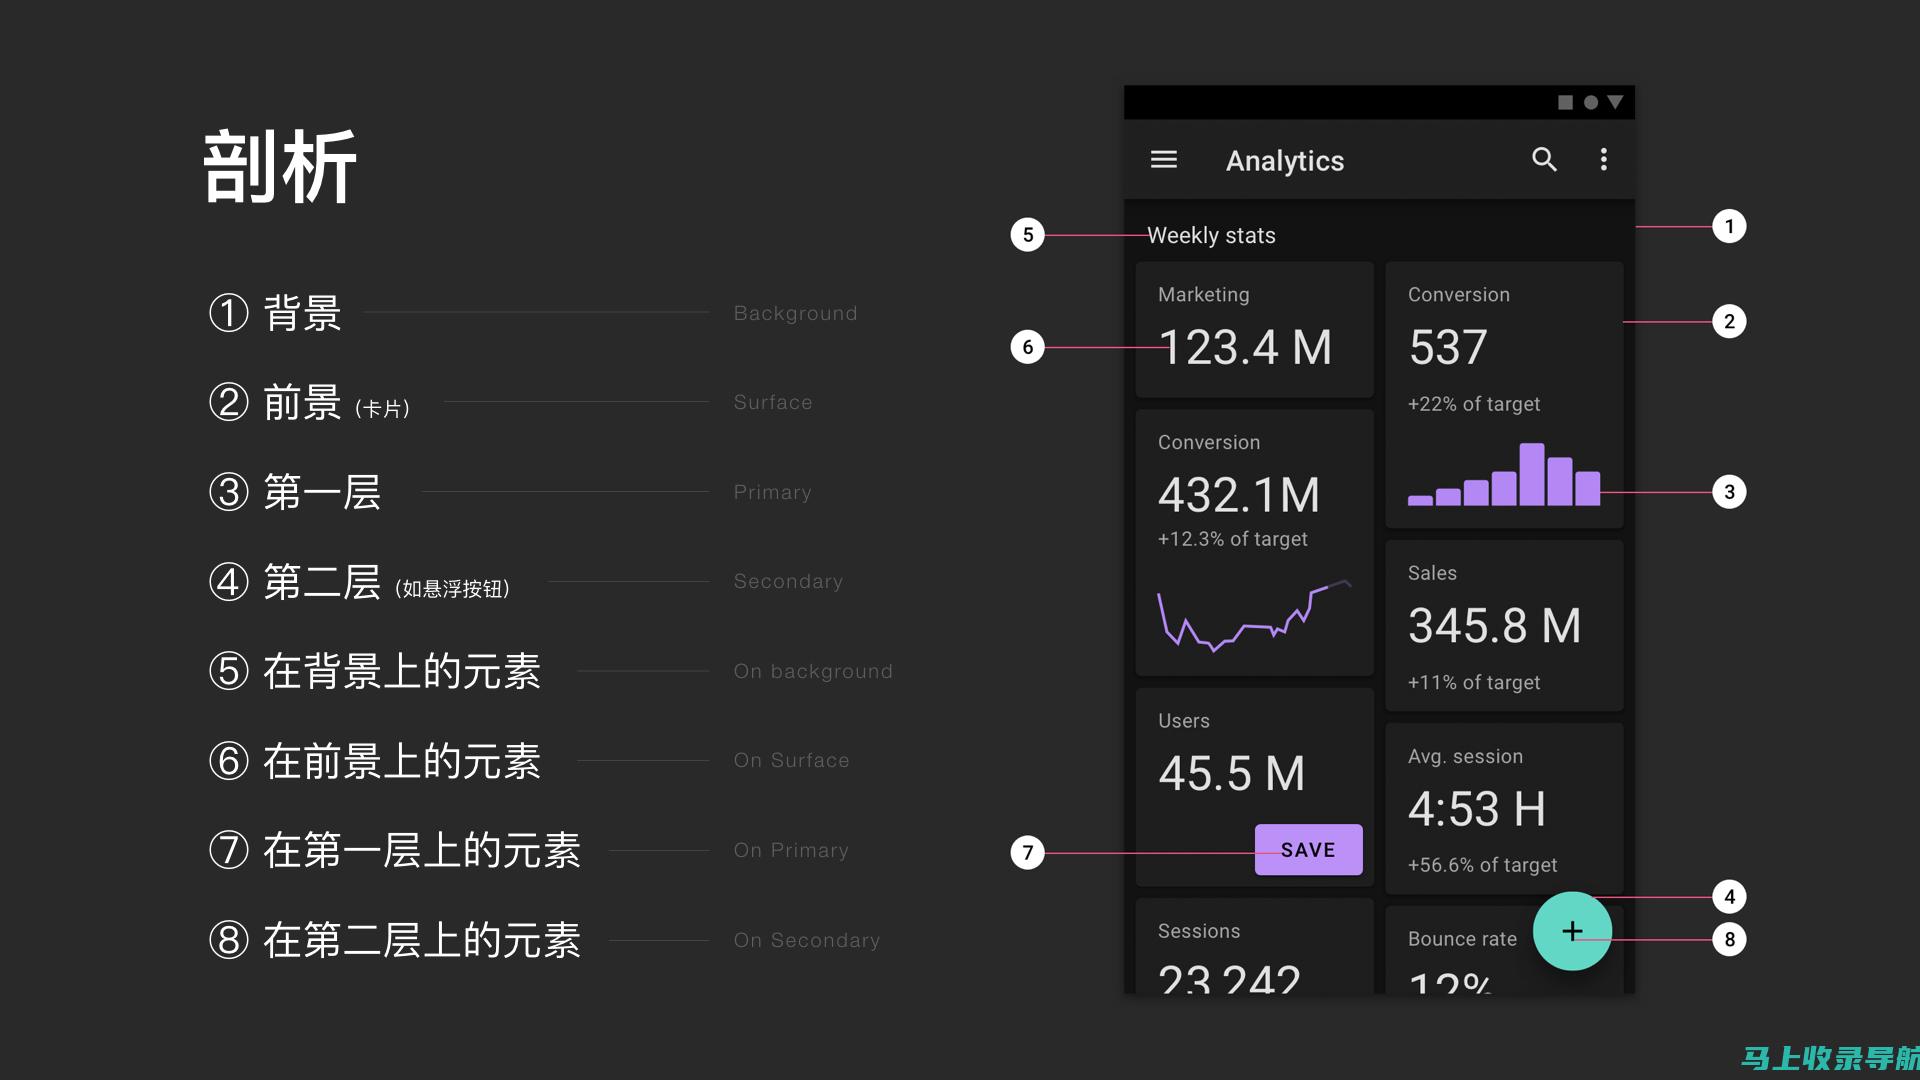Screen dimensions: 1920x1080
Task: Click the Users card label
Action: pos(1184,721)
